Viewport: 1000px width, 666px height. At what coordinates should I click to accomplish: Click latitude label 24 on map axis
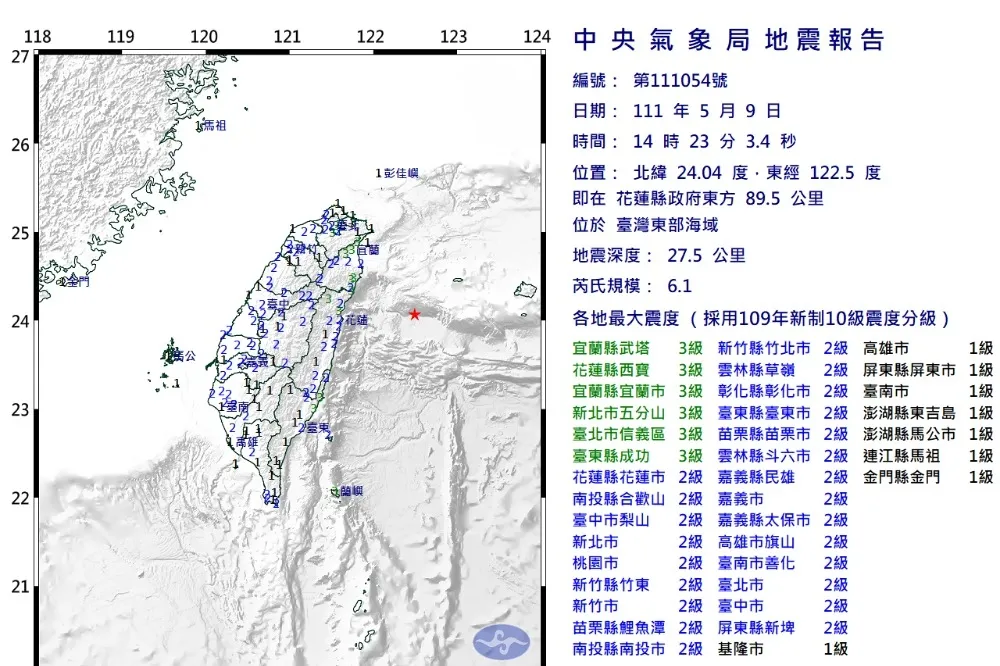pos(20,322)
